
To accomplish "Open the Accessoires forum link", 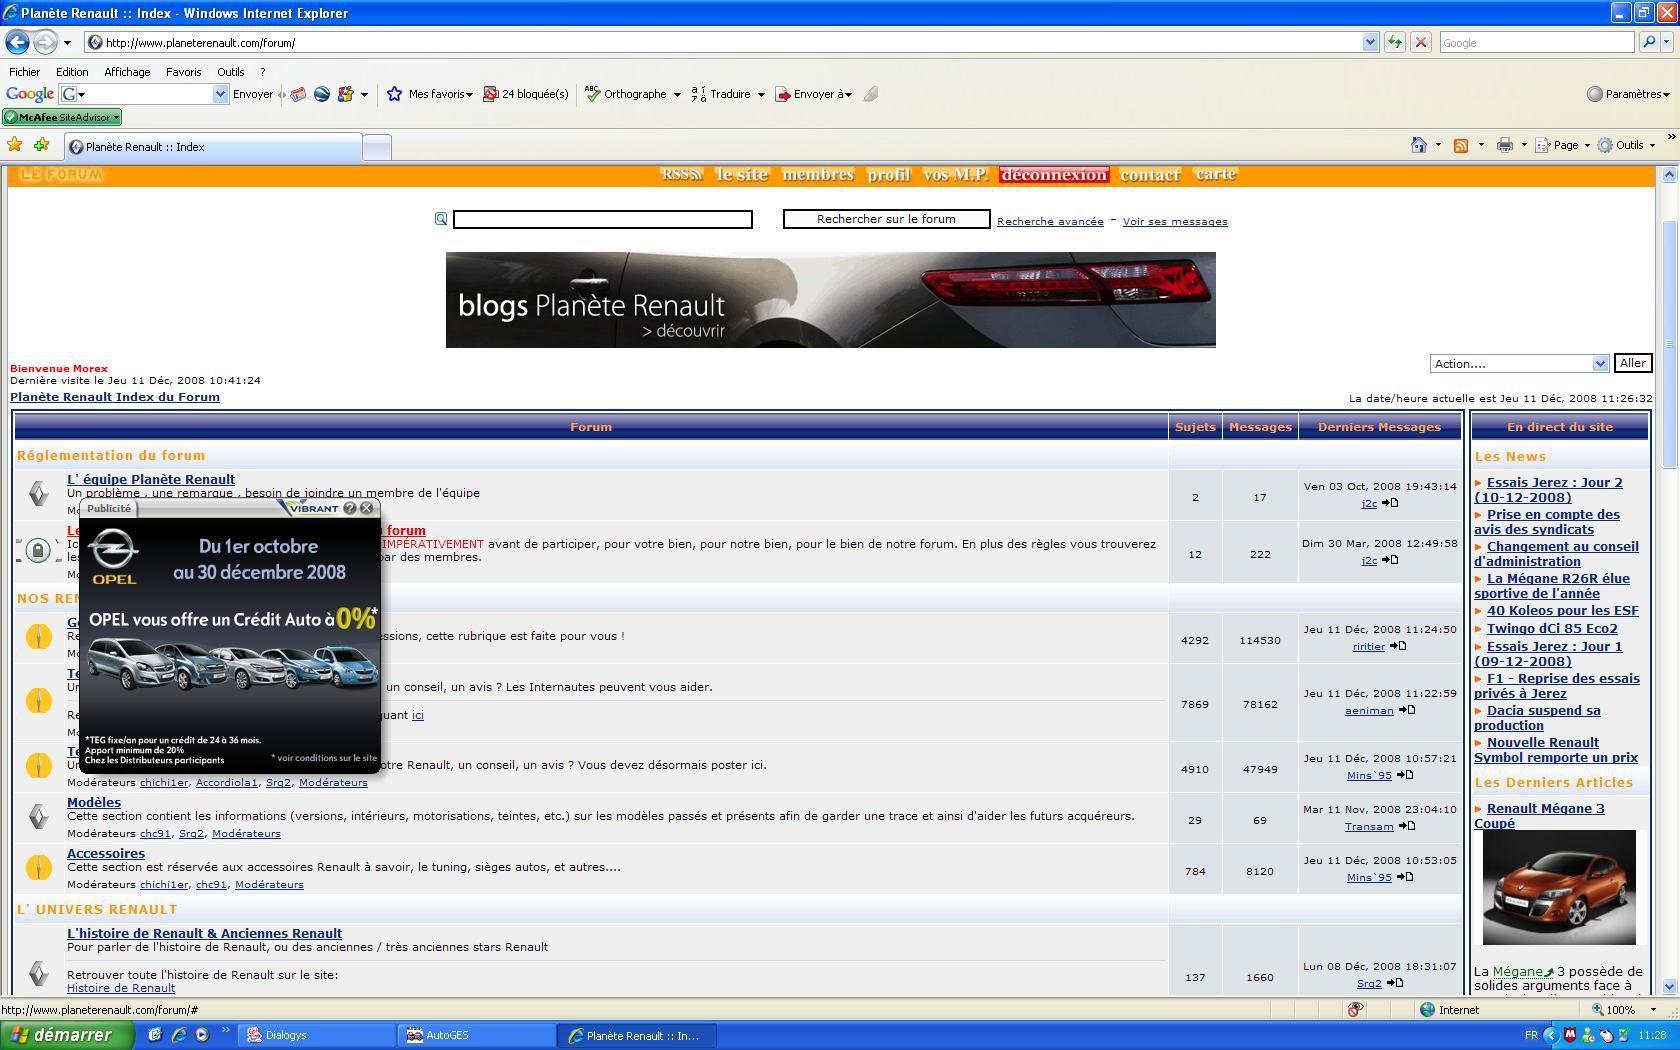I will coord(106,853).
